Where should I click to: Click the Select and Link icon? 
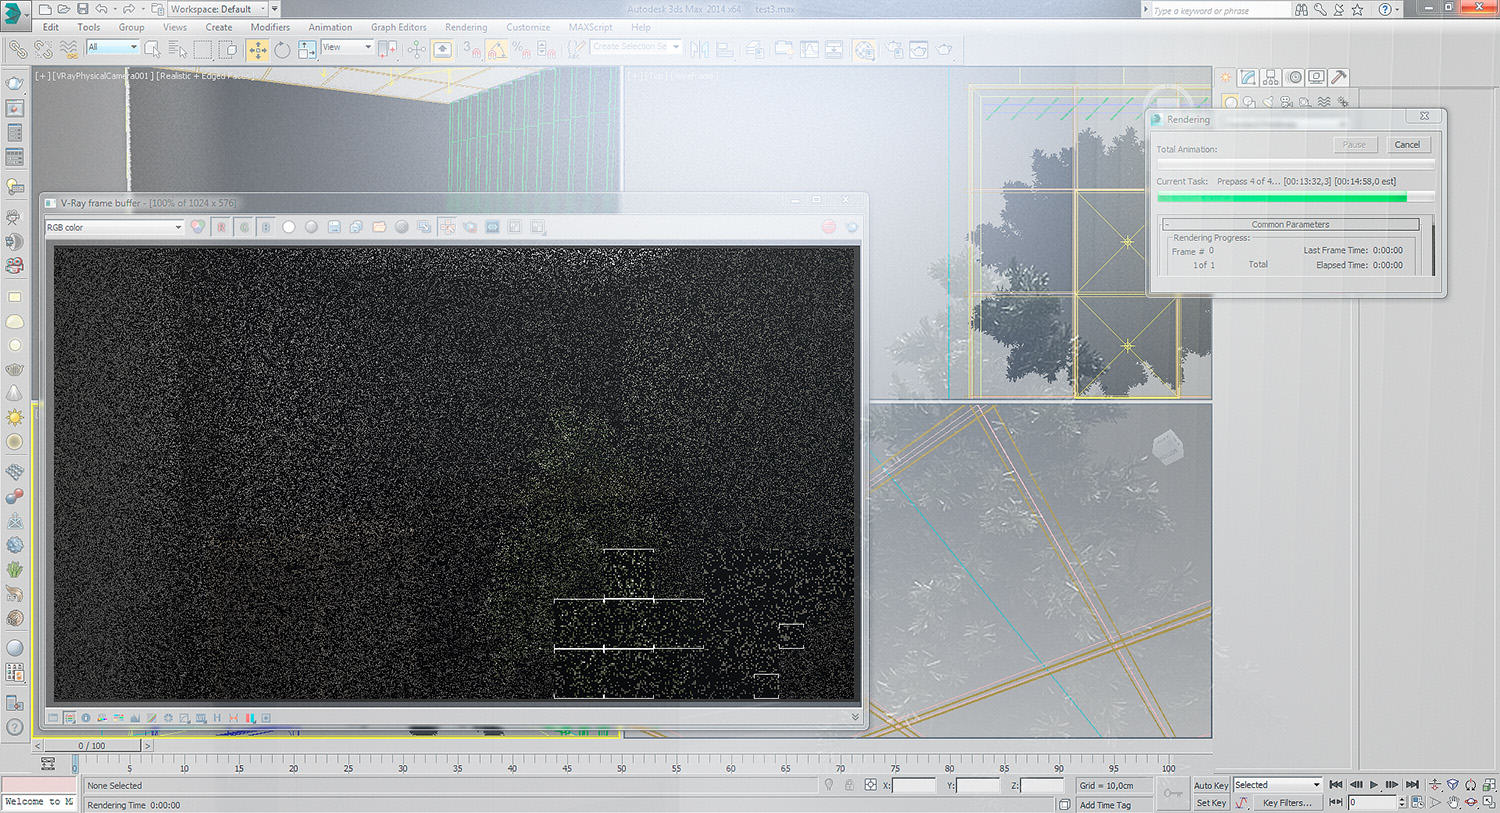click(18, 49)
